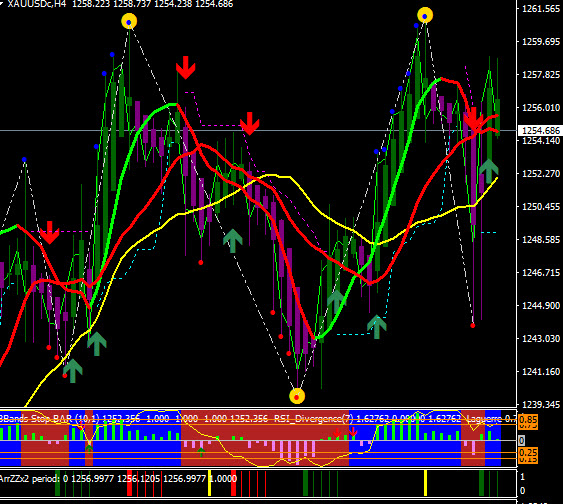Click the XAUUSDc,H4 chart title text
The image size is (563, 504).
(x=37, y=4)
